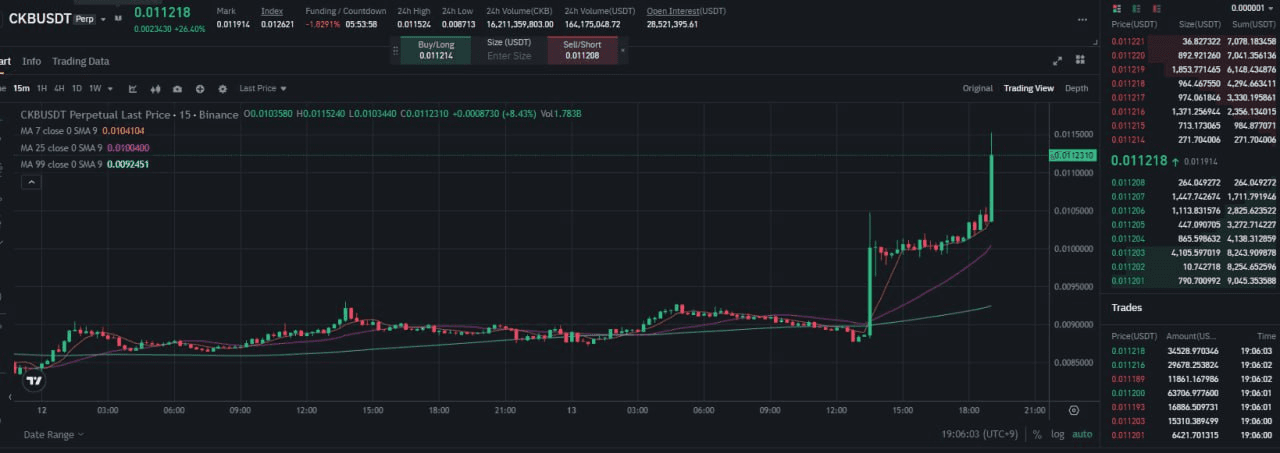Open multi-chart grid layout icon
This screenshot has width=1280, height=453.
[x=1081, y=60]
